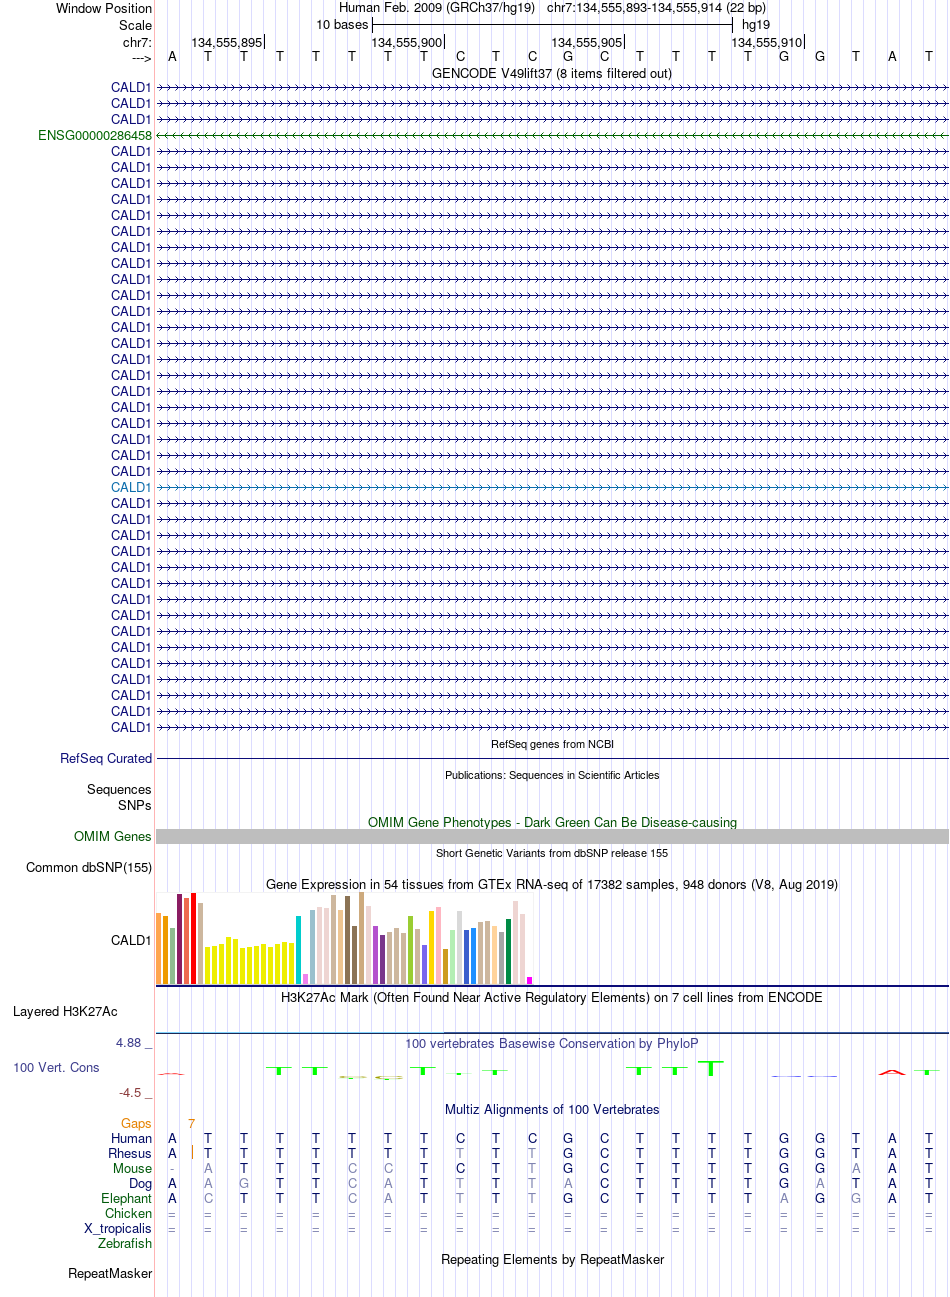Select the Chicken alignment row label

pyautogui.click(x=129, y=1213)
